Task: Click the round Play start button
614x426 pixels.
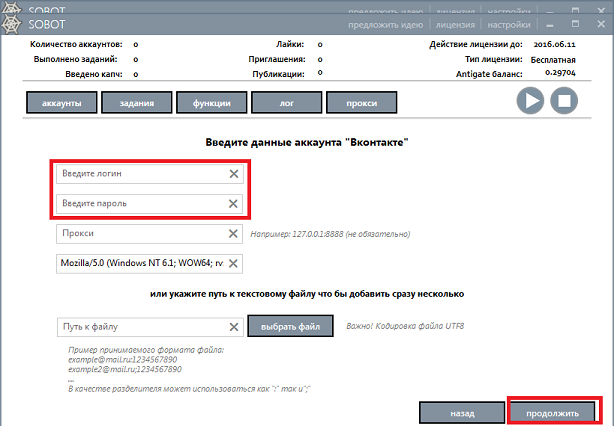Action: coord(530,100)
